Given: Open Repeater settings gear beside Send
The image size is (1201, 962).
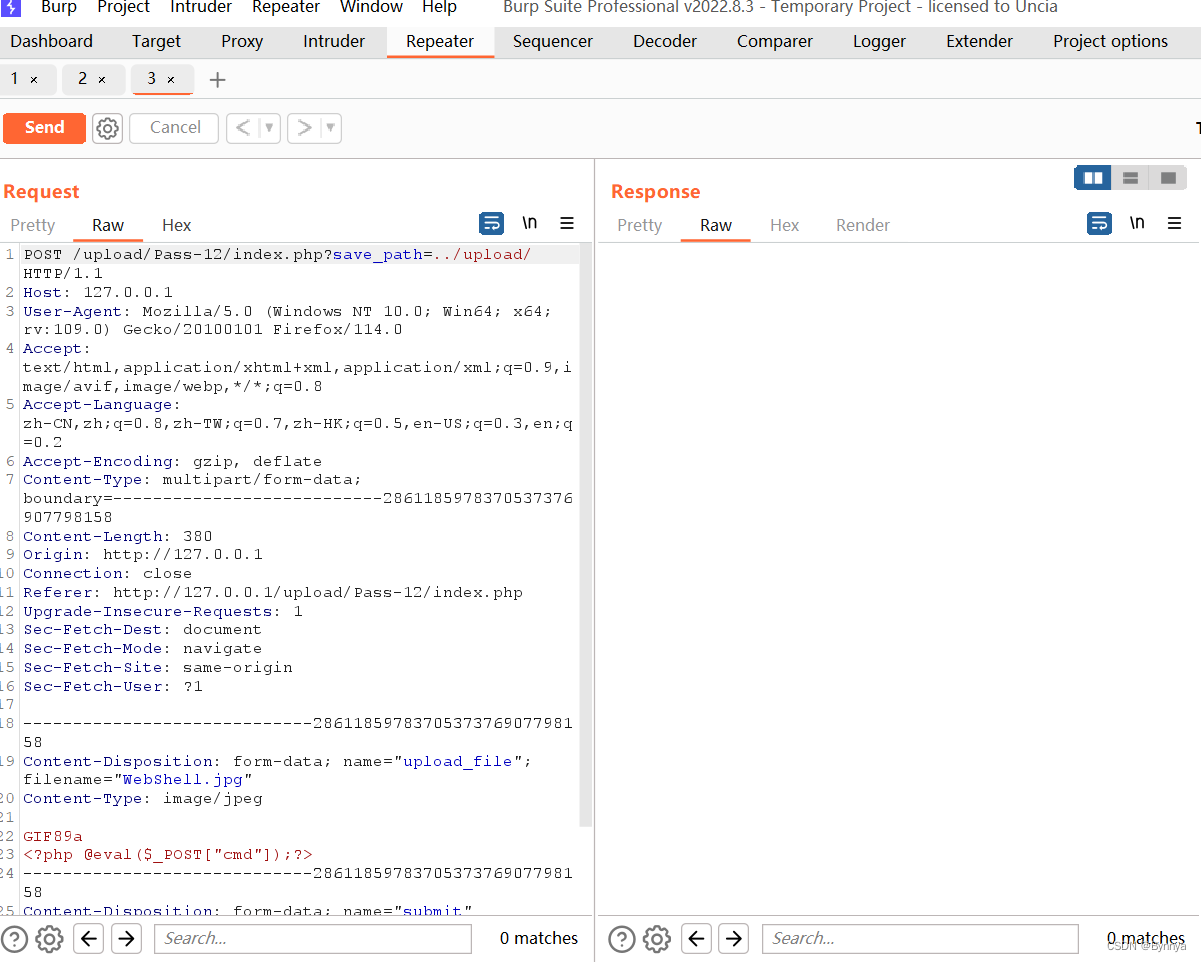Looking at the screenshot, I should click(107, 128).
